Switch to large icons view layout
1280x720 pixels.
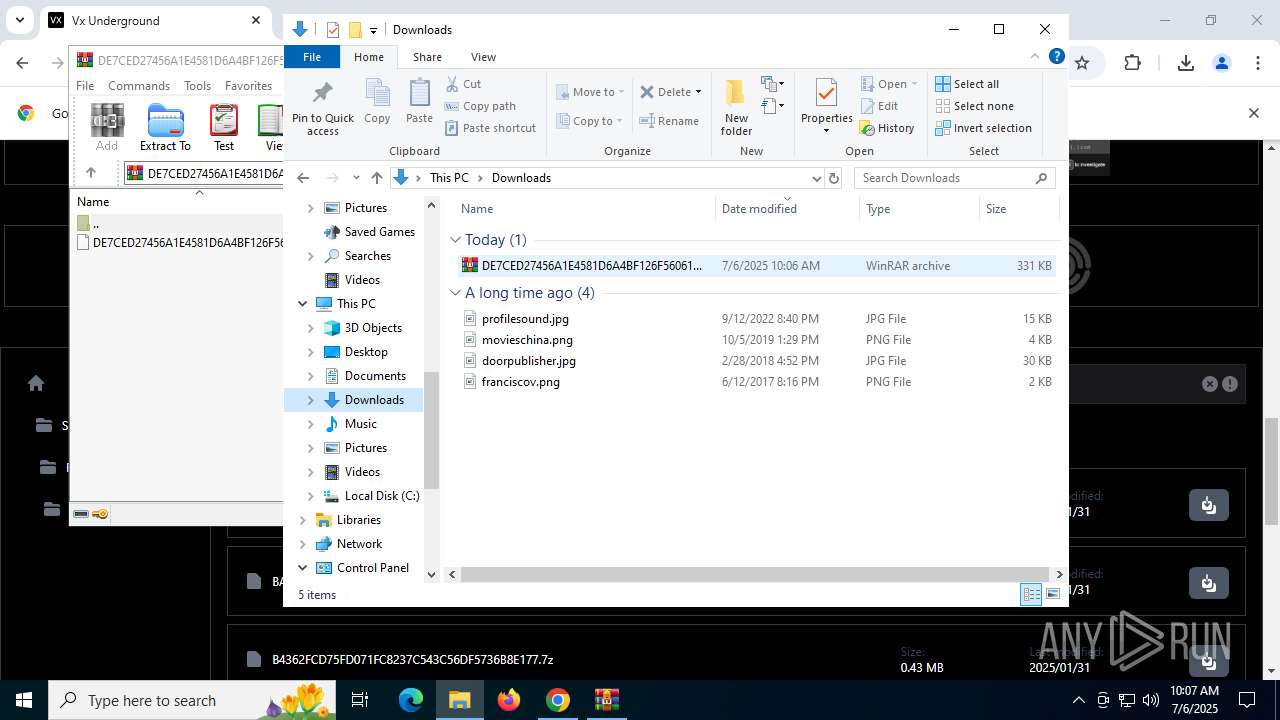[1053, 595]
